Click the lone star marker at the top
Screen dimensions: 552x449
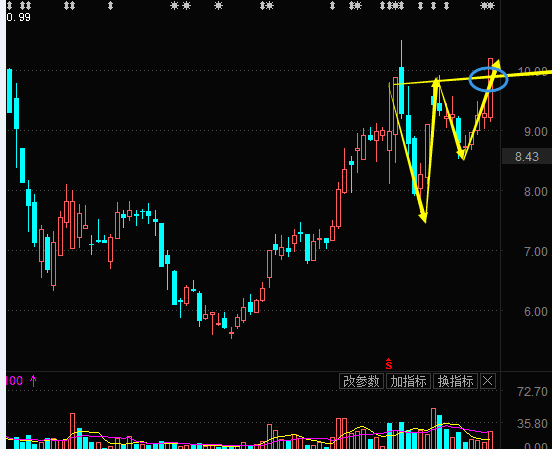click(x=218, y=5)
